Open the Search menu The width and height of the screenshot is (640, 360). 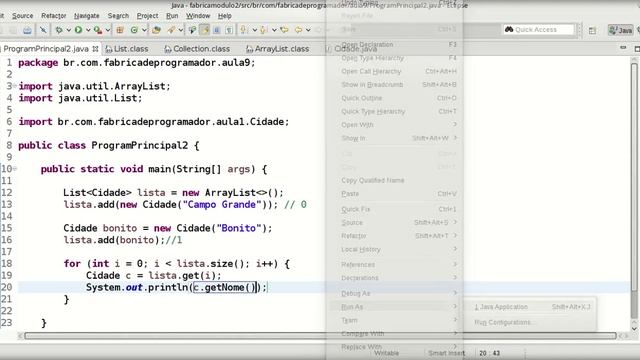point(118,16)
